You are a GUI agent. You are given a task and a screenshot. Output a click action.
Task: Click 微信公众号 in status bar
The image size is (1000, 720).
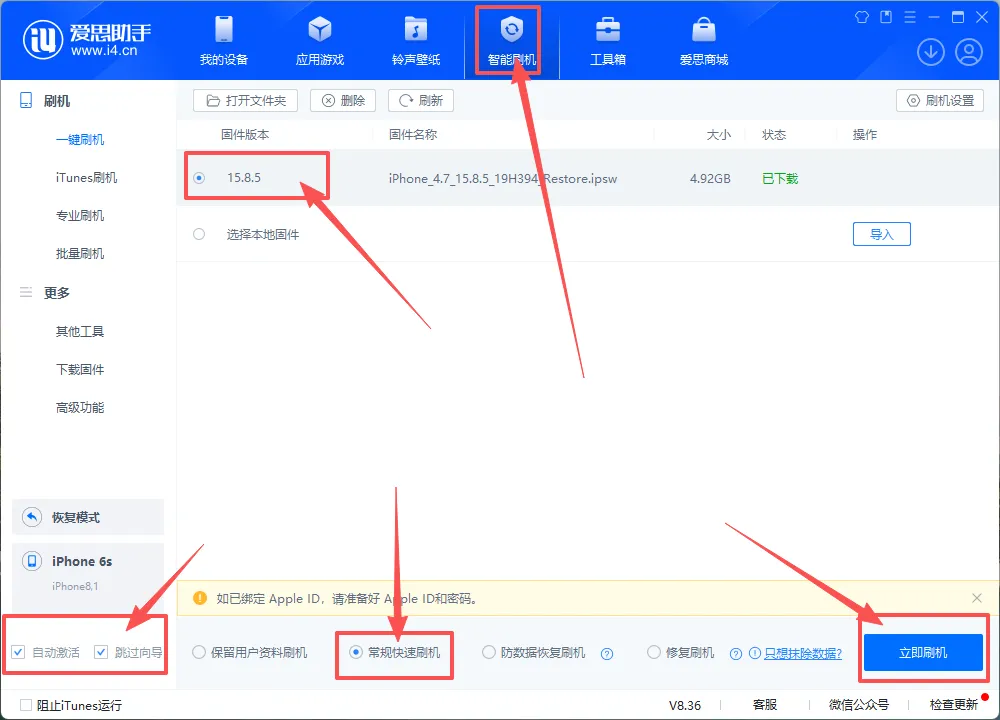coord(858,705)
